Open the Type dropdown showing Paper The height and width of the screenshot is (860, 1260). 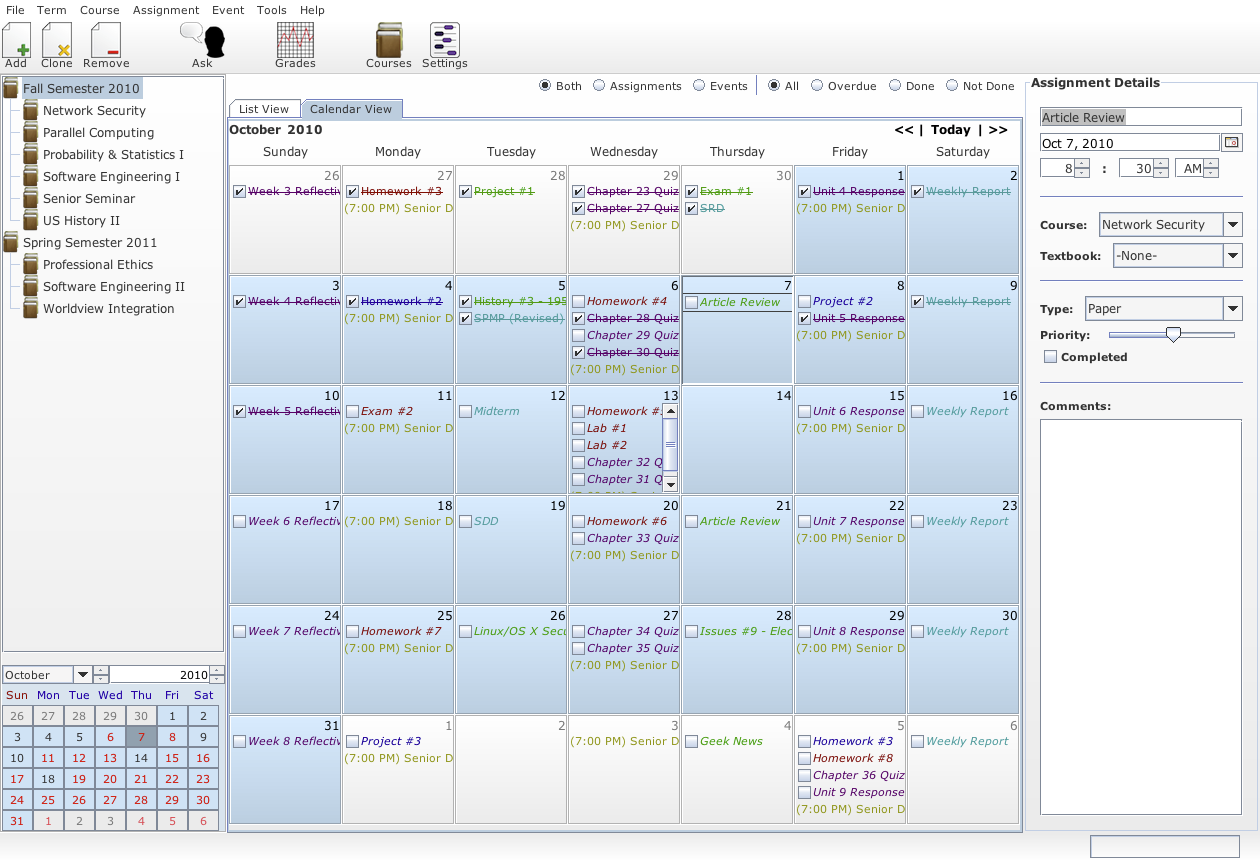point(1233,309)
